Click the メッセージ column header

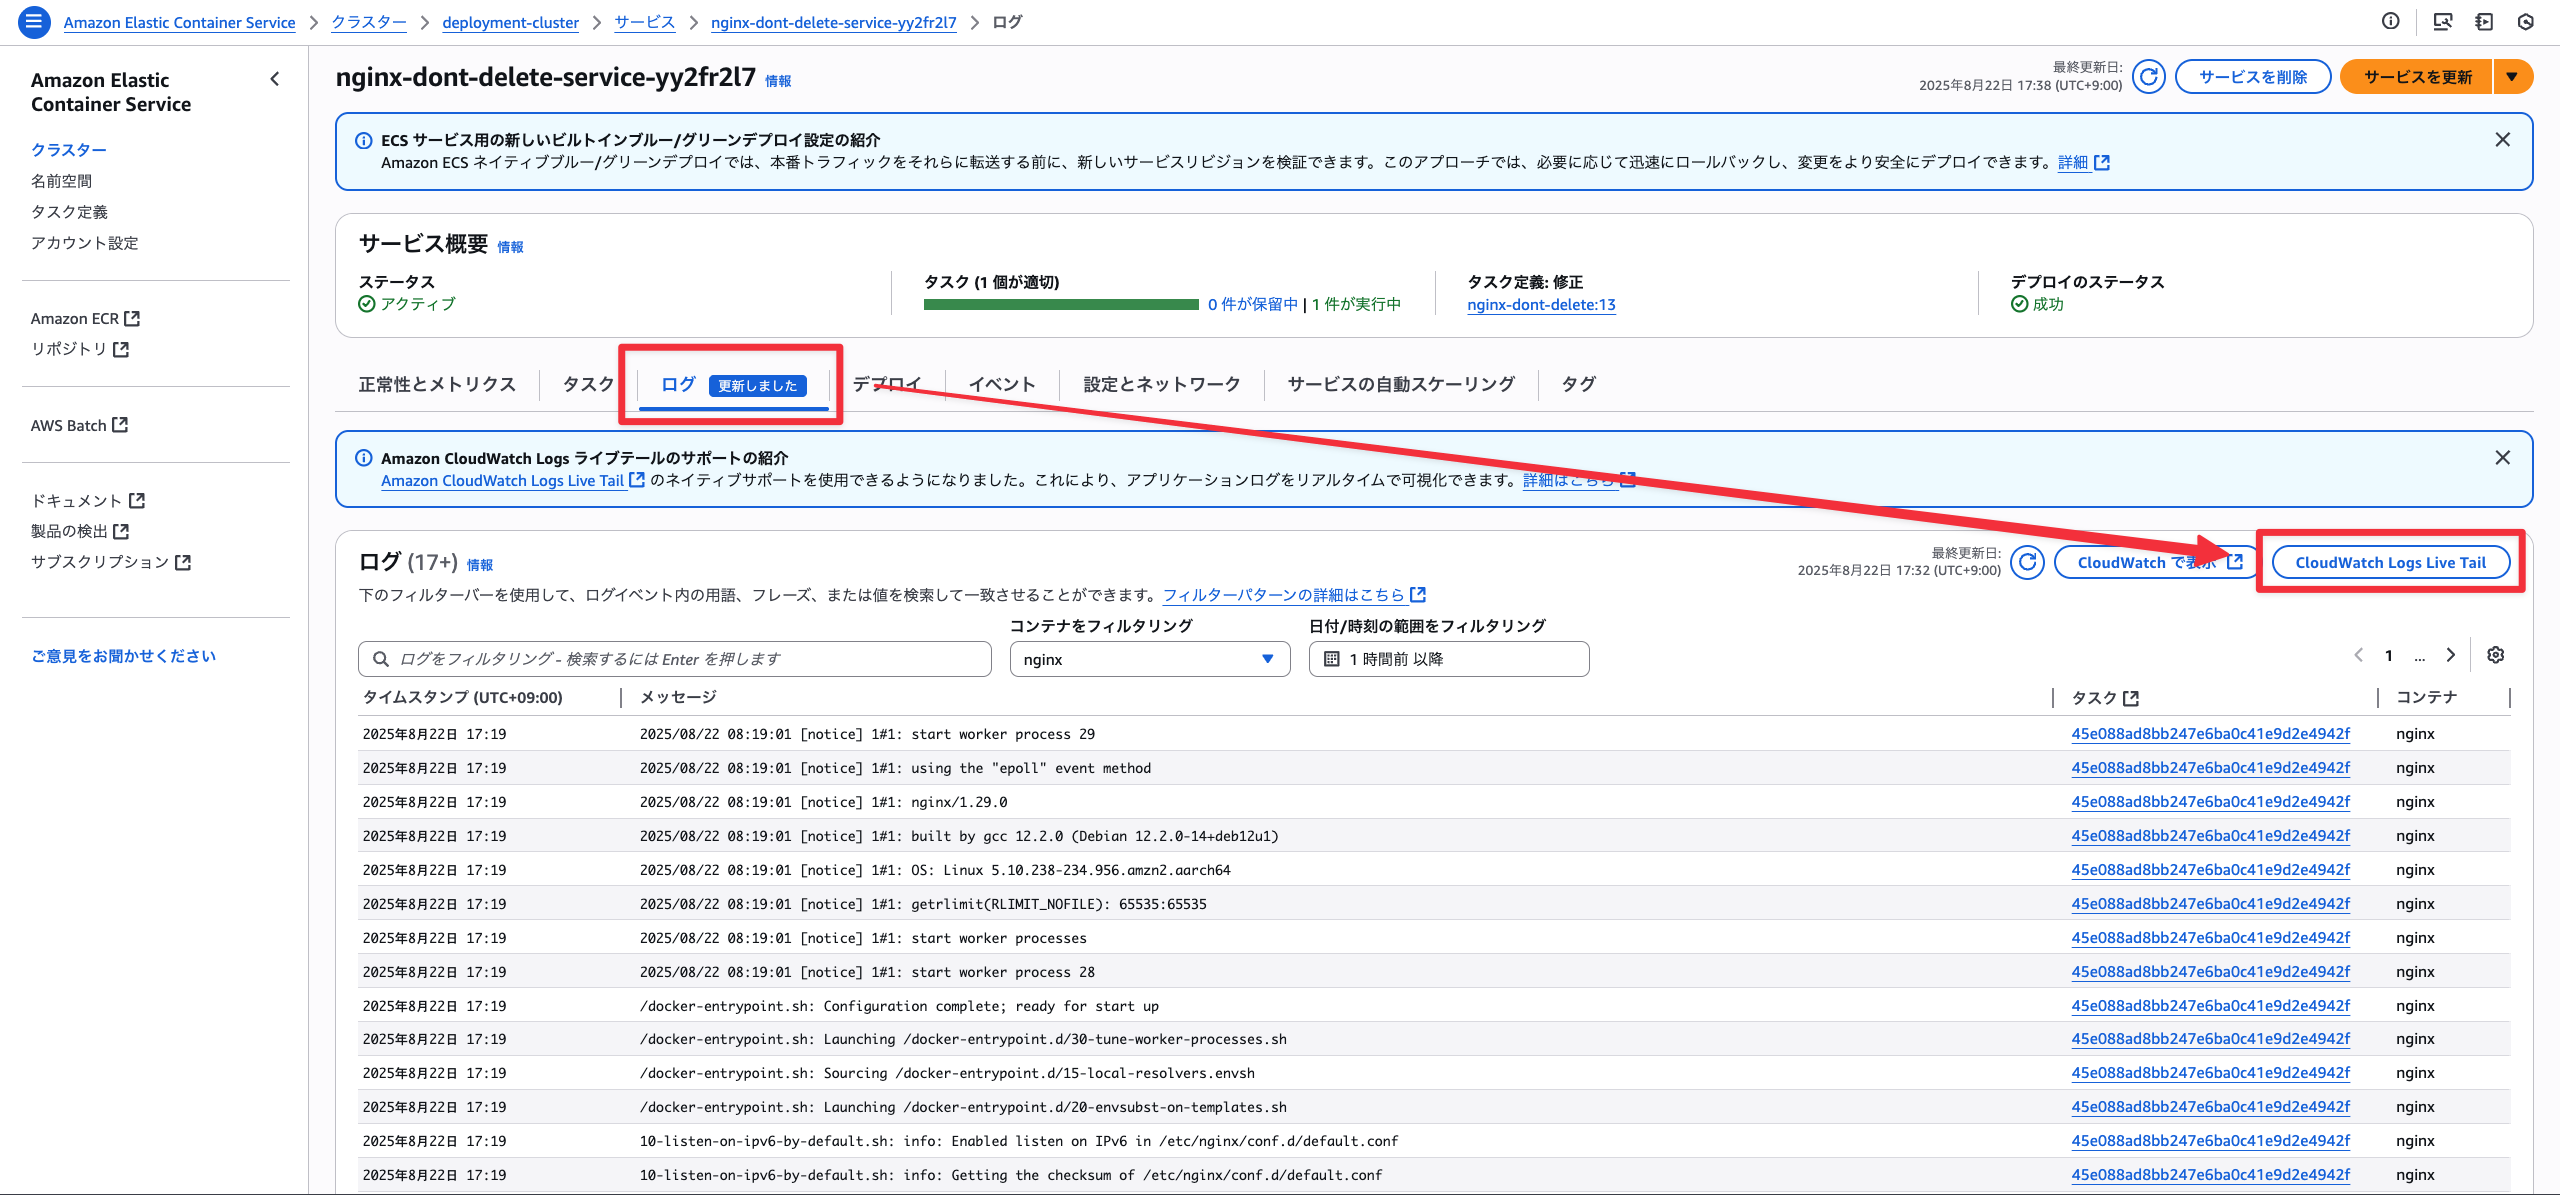click(x=678, y=697)
